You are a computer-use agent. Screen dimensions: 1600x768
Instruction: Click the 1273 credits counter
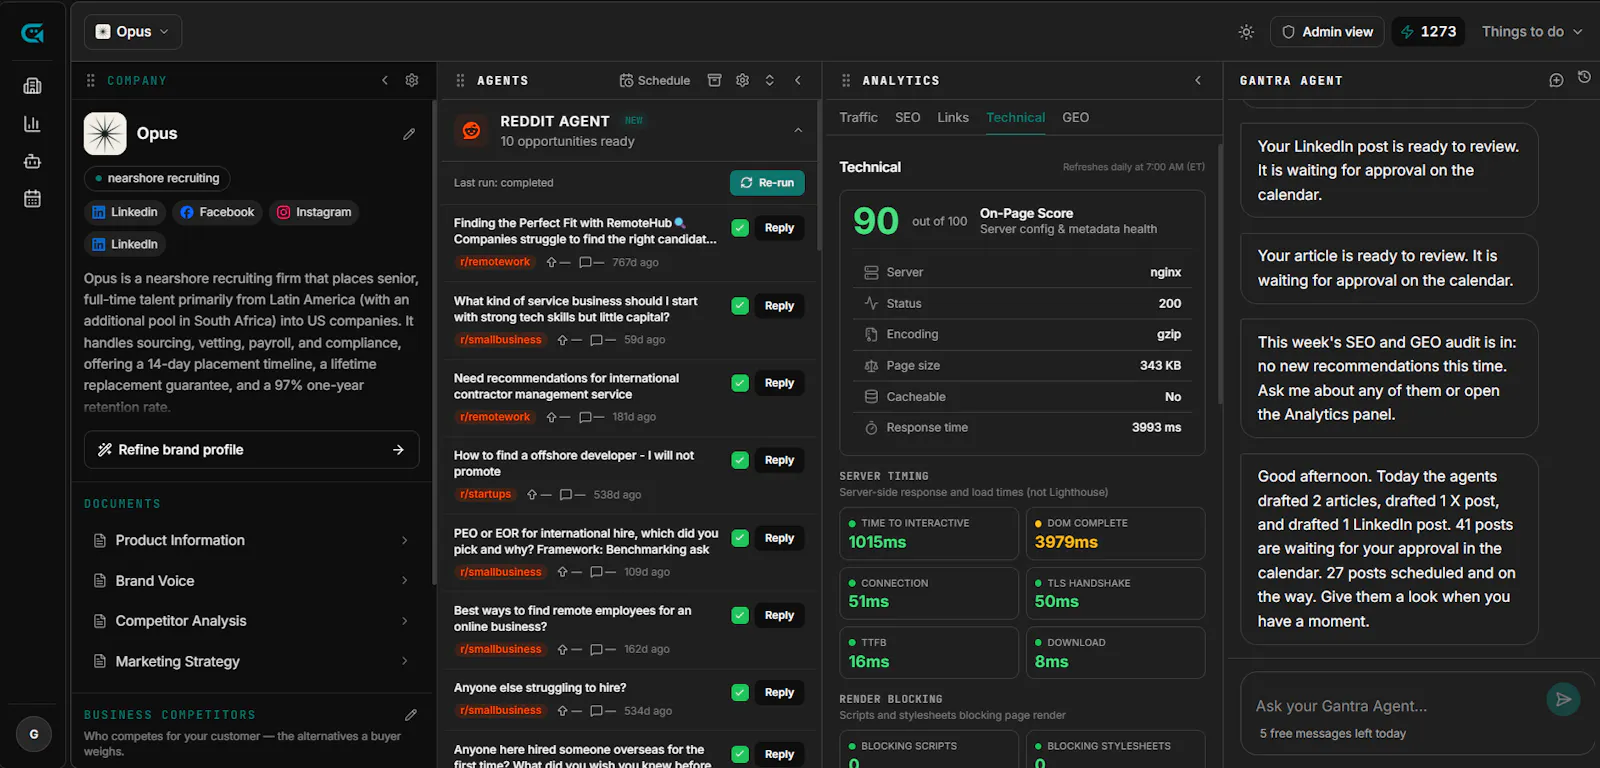[x=1428, y=32]
